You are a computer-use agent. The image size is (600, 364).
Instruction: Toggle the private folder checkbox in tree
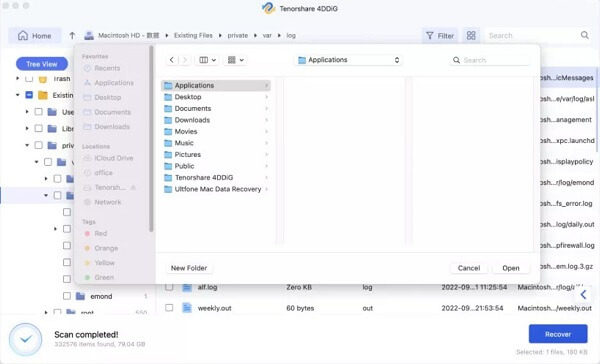[x=38, y=145]
